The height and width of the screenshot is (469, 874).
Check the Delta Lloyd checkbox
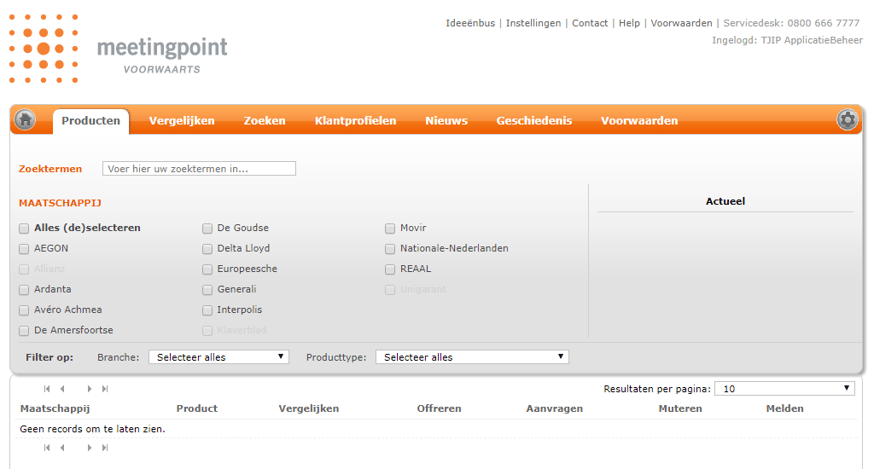click(207, 249)
